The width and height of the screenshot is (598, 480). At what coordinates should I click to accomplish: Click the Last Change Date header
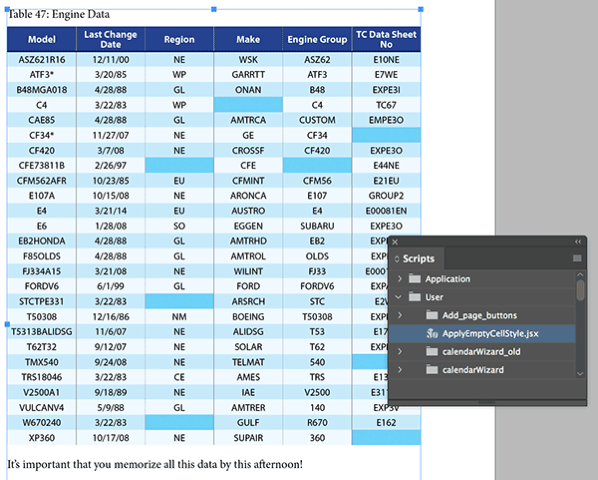pyautogui.click(x=111, y=39)
